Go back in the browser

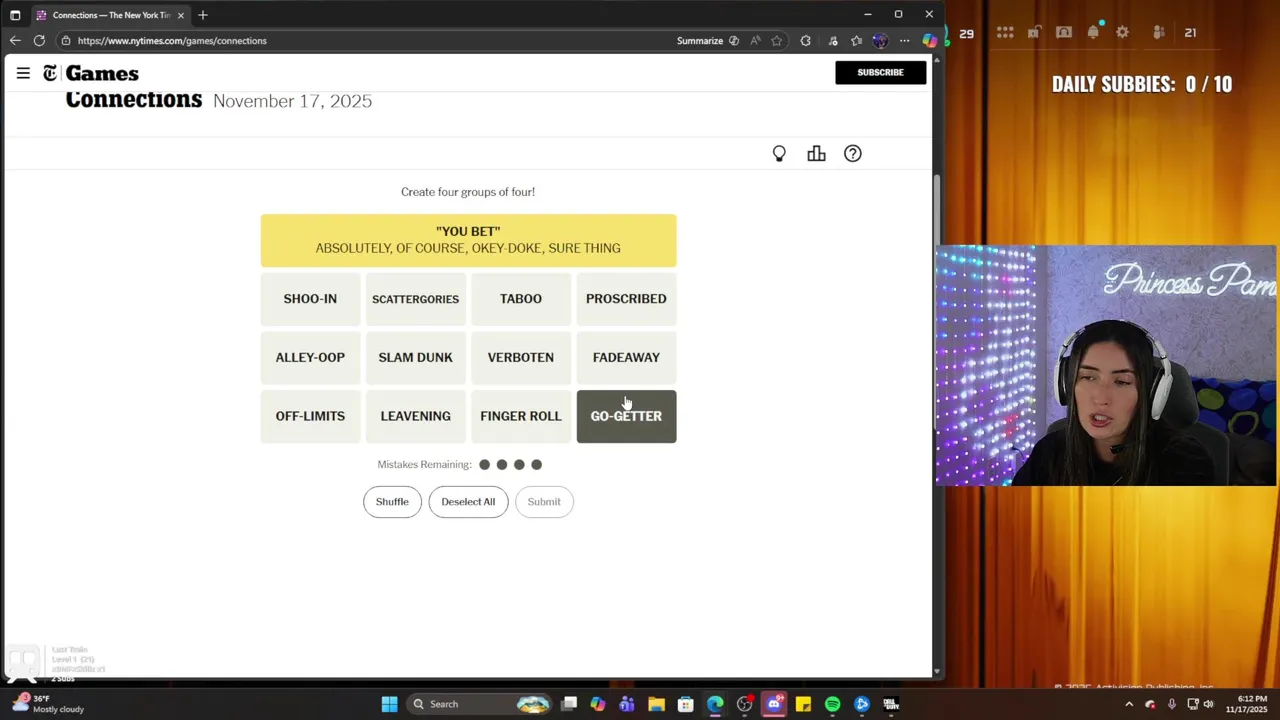[15, 41]
